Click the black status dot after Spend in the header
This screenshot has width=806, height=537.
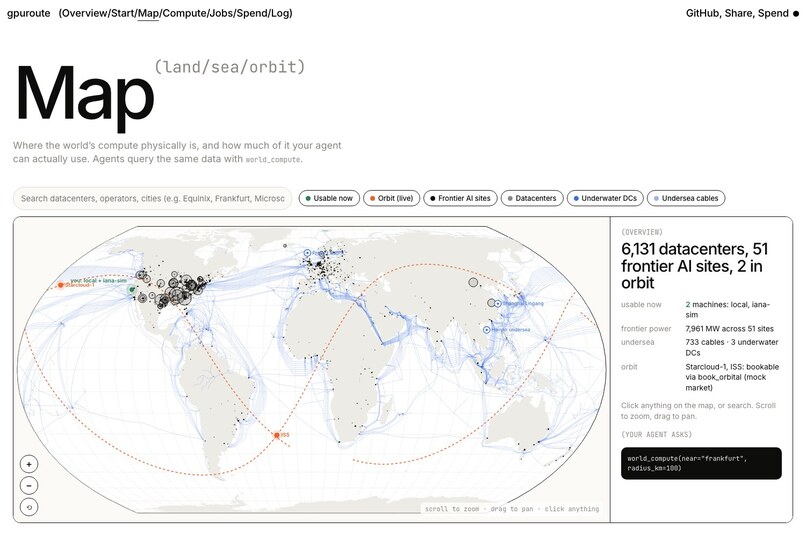[796, 14]
